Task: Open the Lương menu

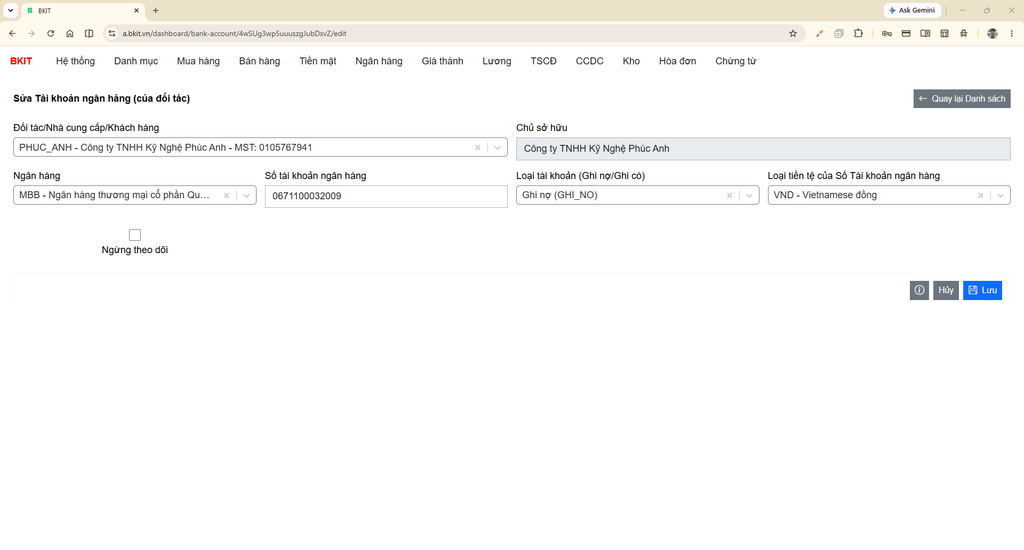Action: 497,61
